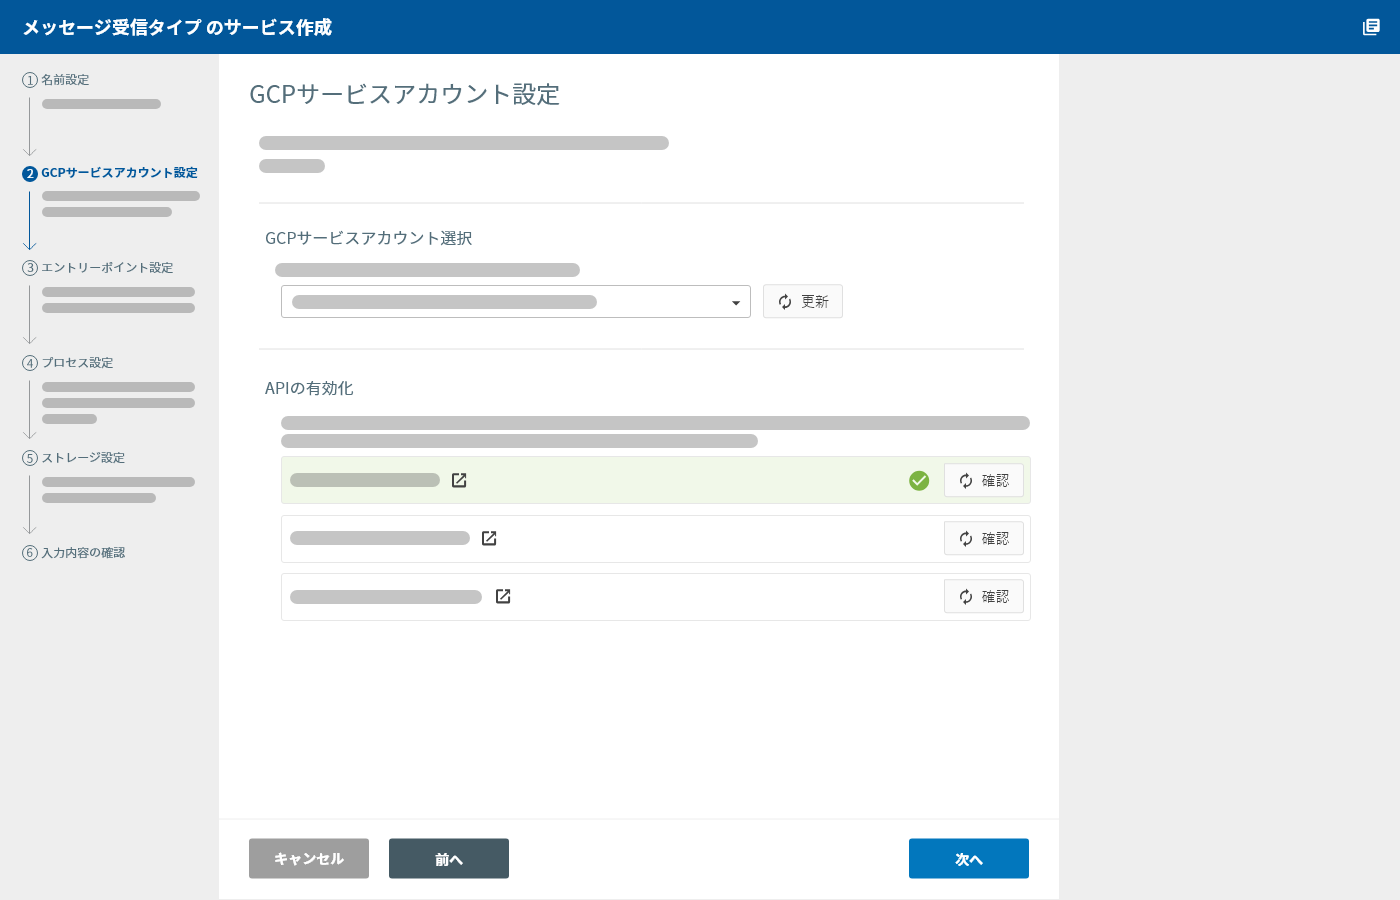Select step 6 入力内容の確認 in sidebar
Image resolution: width=1400 pixels, height=900 pixels.
74,553
